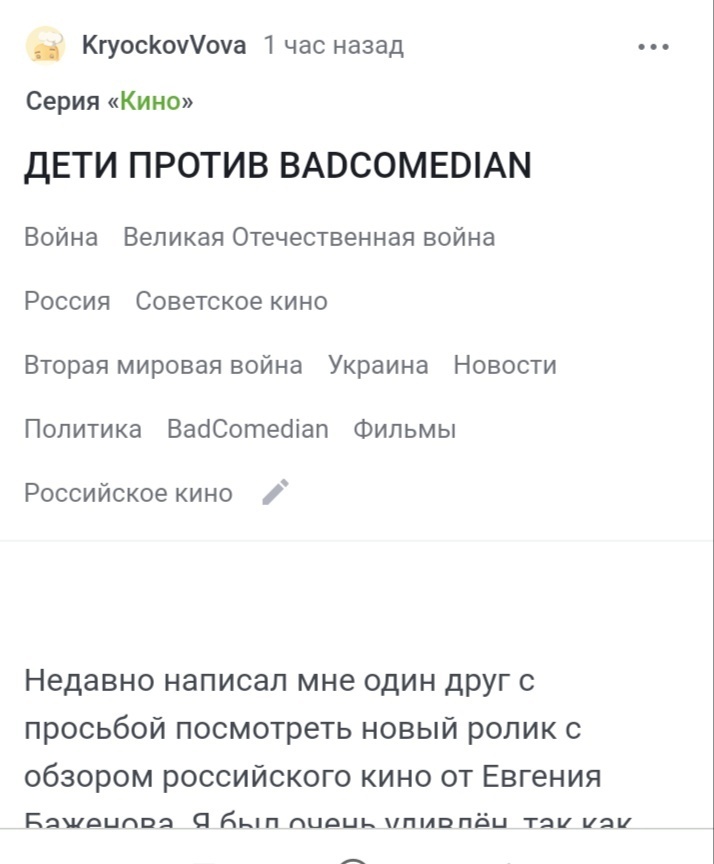This screenshot has height=864, width=714.
Task: Click the pencil edit tags icon
Action: pyautogui.click(x=275, y=492)
